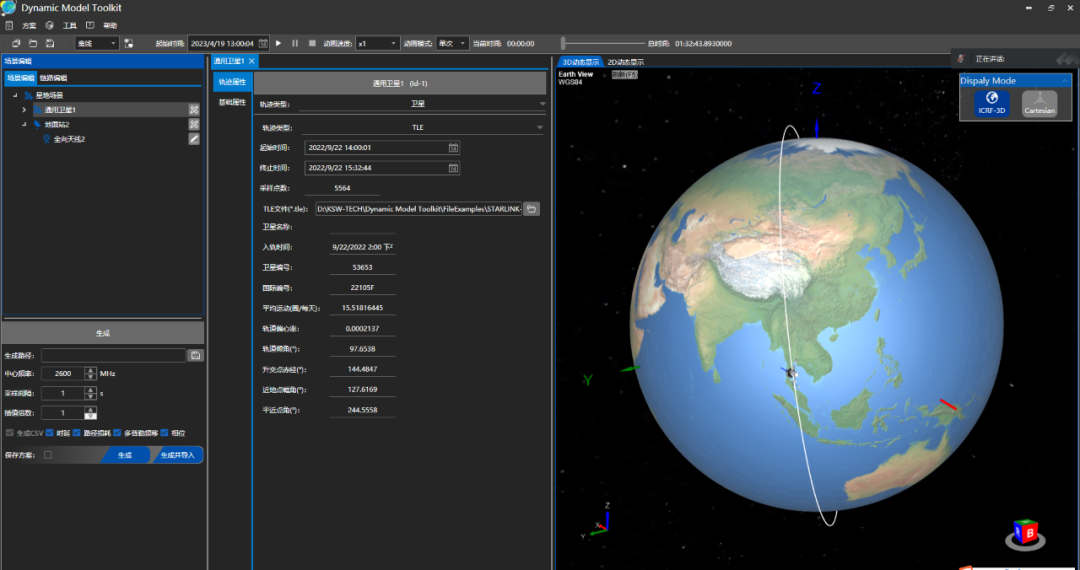This screenshot has height=570, width=1080.
Task: Open the 帮助 menu
Action: pos(110,25)
